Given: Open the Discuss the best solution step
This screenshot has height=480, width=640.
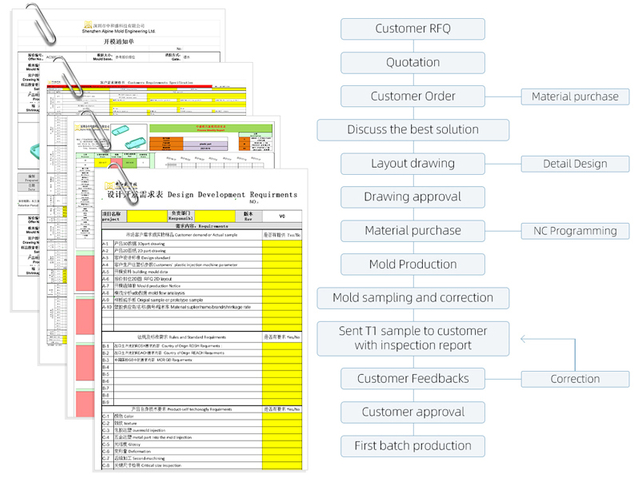Looking at the screenshot, I should click(x=412, y=130).
